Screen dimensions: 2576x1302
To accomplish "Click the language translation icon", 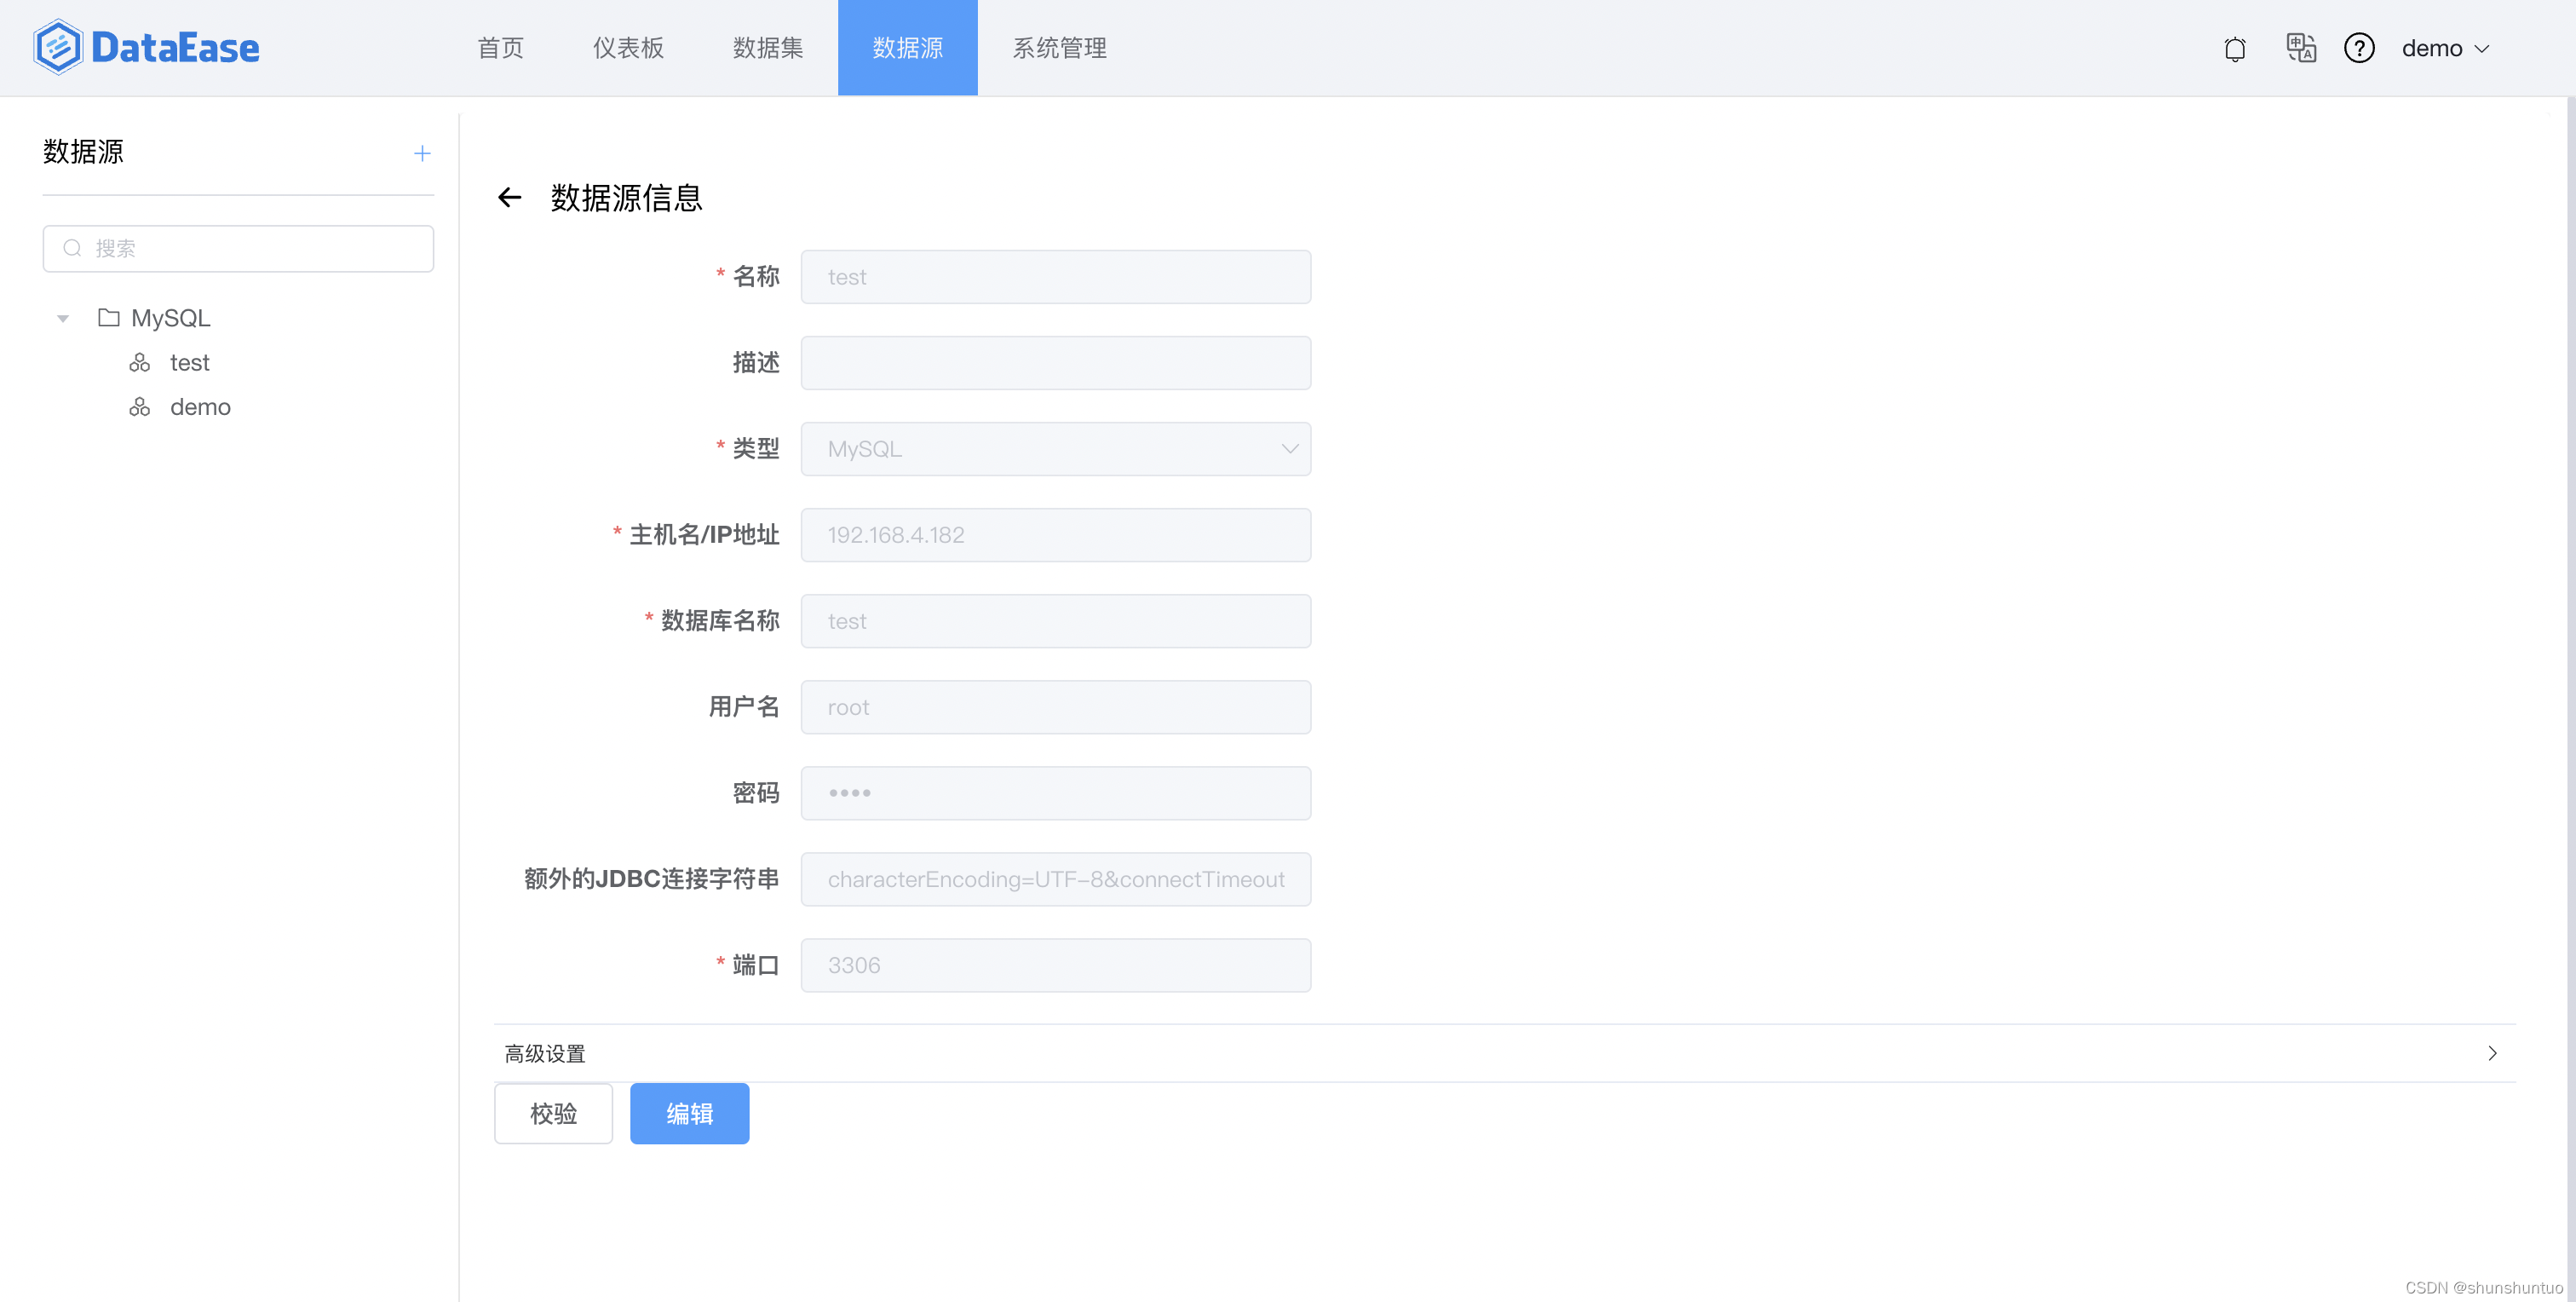I will (x=2300, y=48).
